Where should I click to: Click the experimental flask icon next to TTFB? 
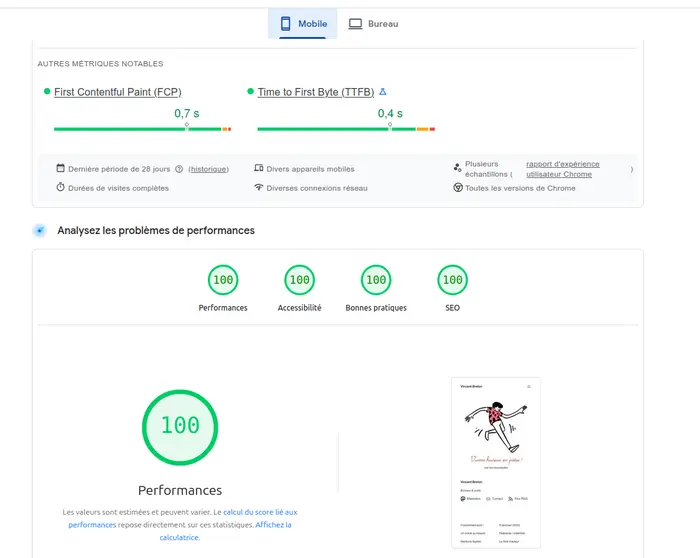coord(383,92)
